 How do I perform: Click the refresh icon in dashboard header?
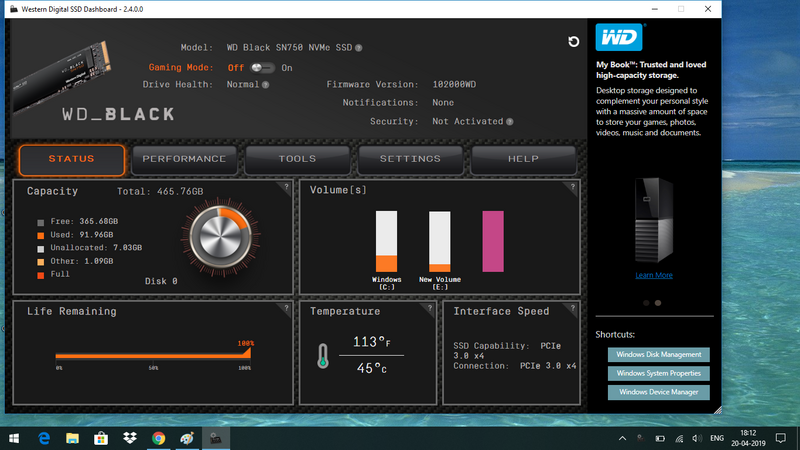click(573, 42)
